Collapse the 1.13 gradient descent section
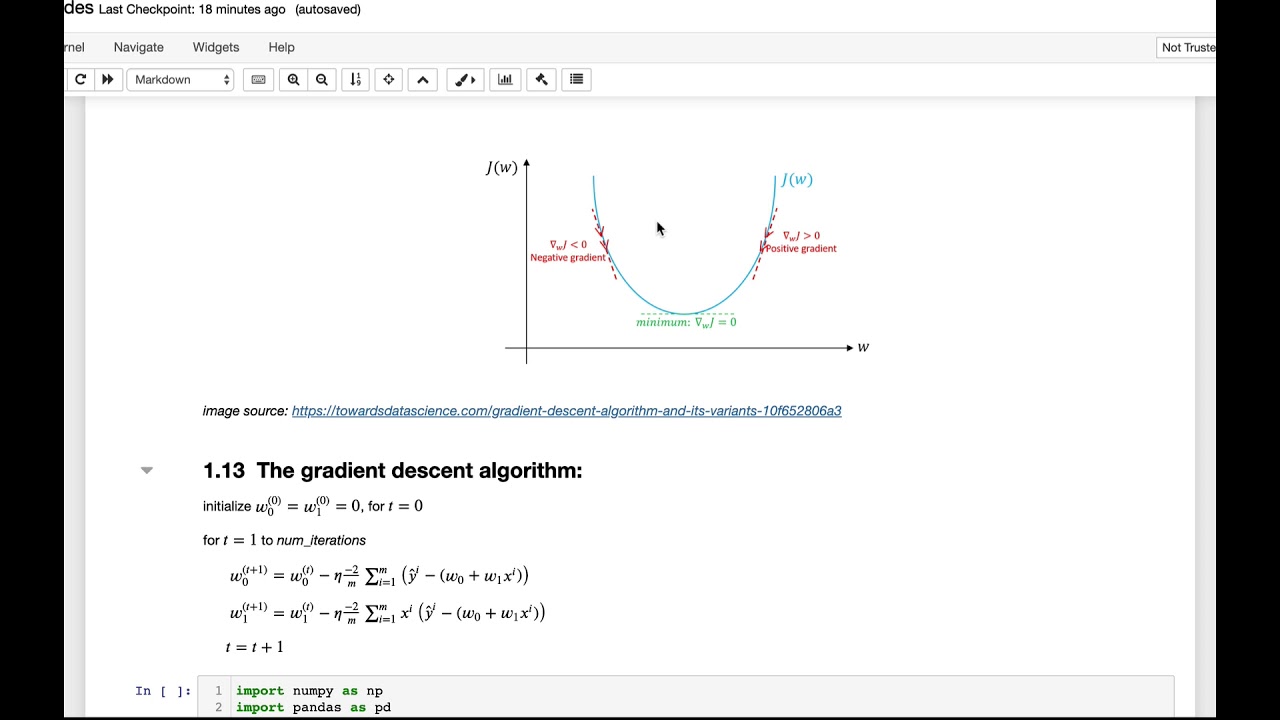1280x720 pixels. [x=147, y=470]
